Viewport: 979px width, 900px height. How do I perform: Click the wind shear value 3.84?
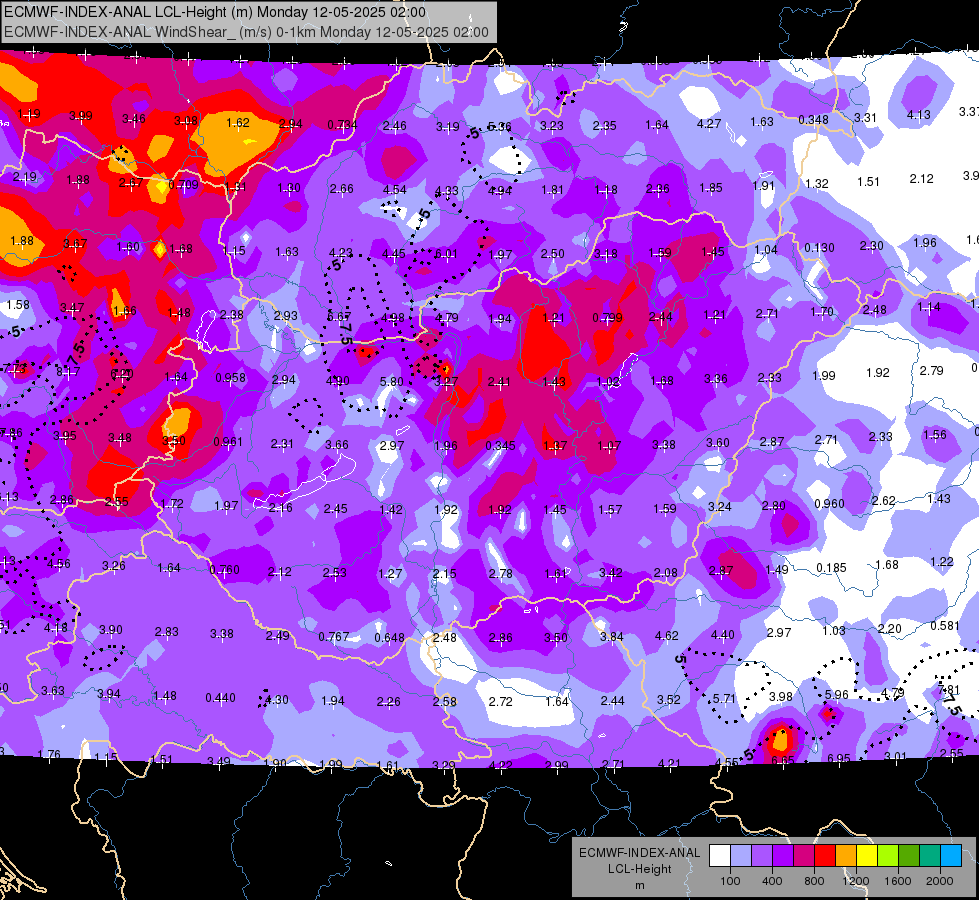pos(611,636)
